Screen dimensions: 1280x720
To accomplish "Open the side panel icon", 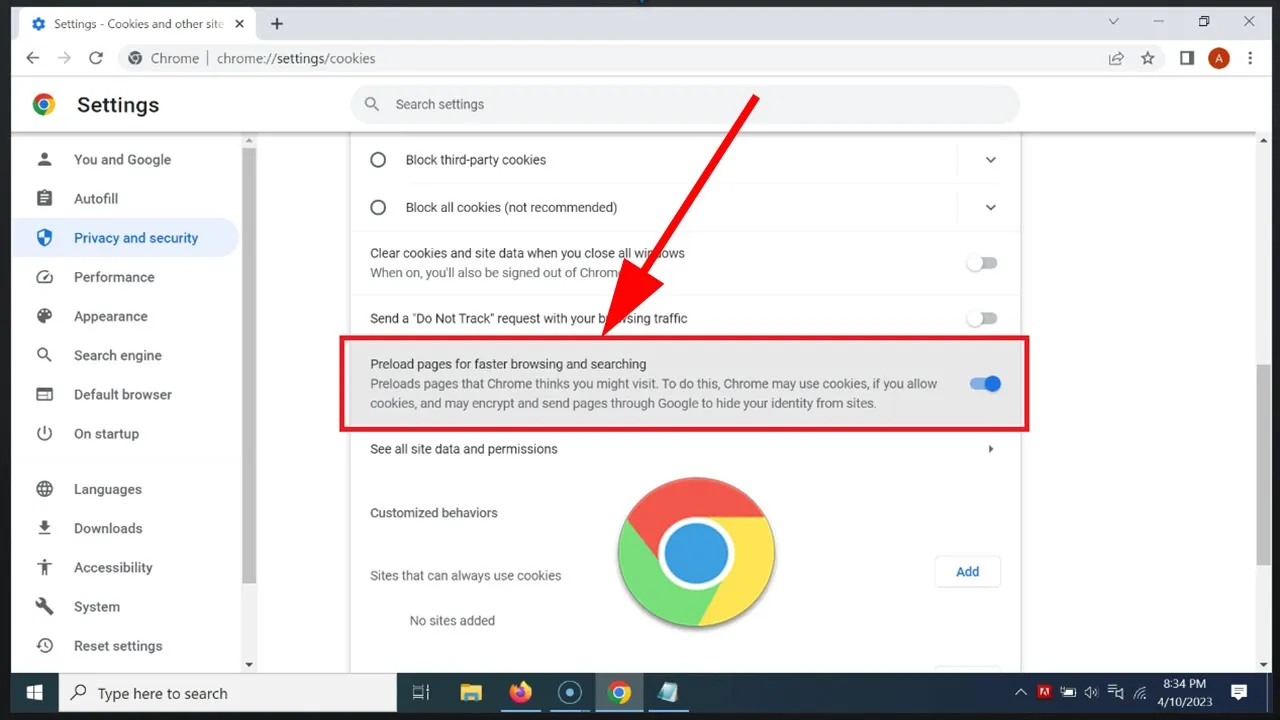I will [x=1187, y=58].
